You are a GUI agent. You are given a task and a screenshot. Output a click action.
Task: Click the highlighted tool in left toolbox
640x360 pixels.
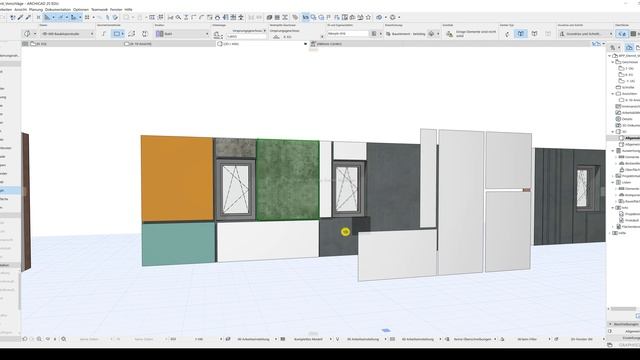pos(10,190)
